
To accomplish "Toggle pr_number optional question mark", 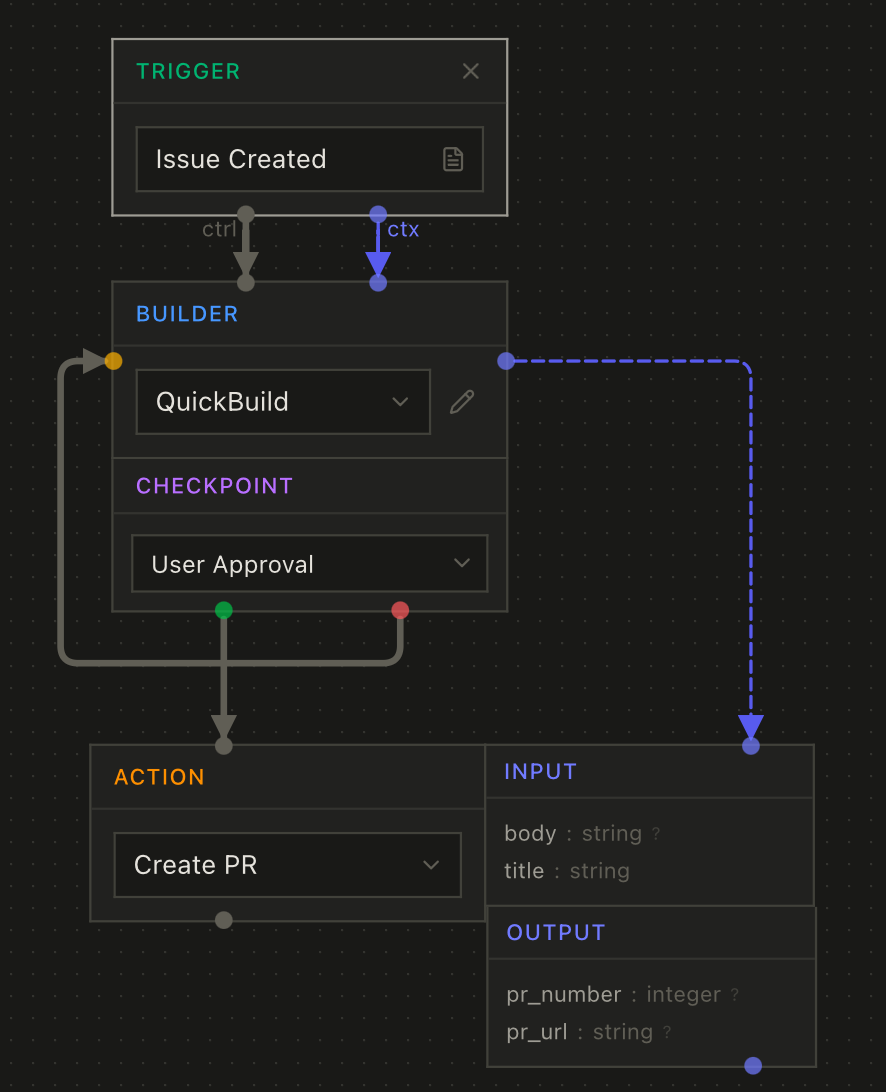I will (735, 994).
